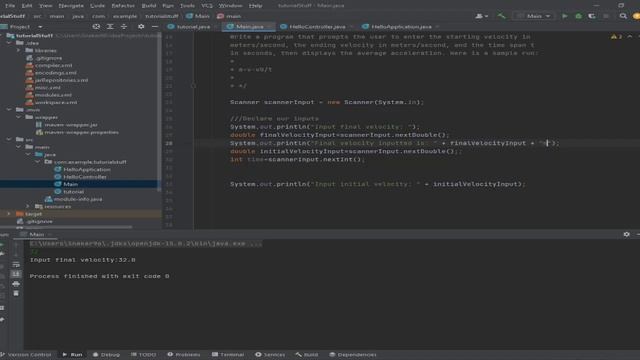Image resolution: width=640 pixels, height=360 pixels.
Task: Start debugging with the green bug icon
Action: [578, 16]
